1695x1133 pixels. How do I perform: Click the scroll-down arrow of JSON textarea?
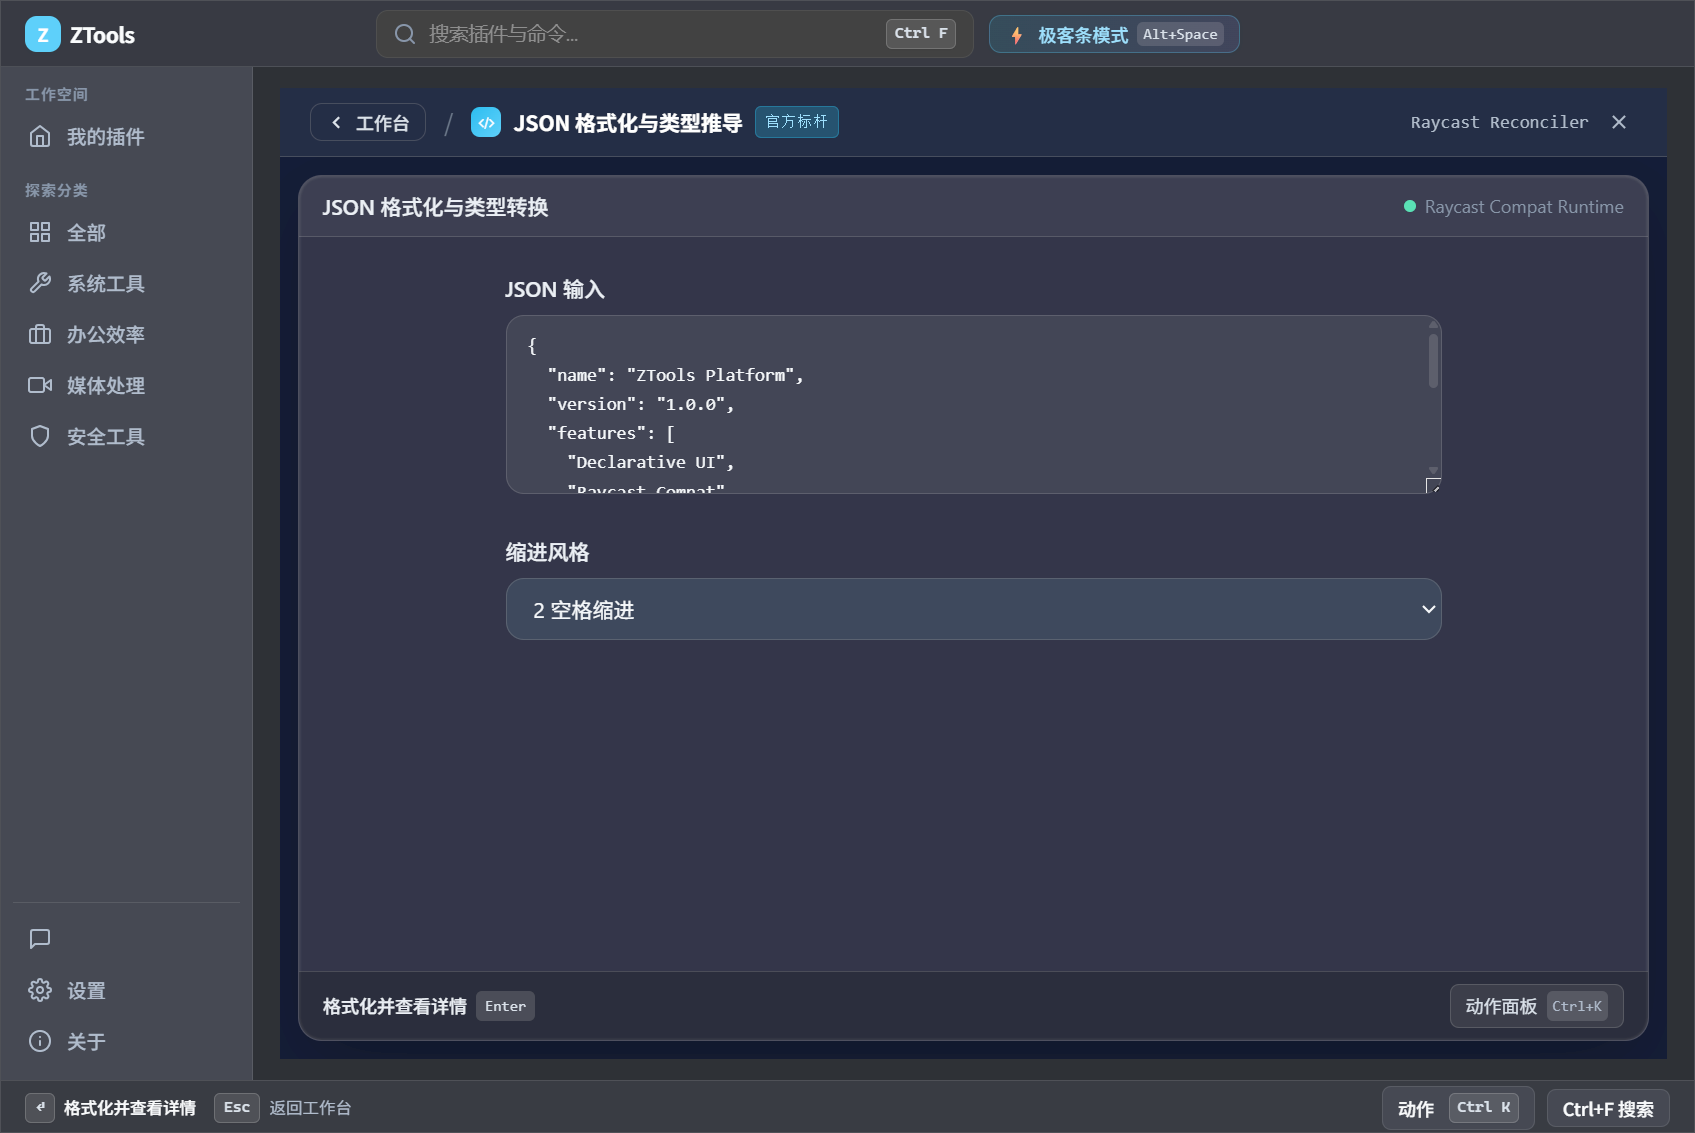coord(1433,471)
